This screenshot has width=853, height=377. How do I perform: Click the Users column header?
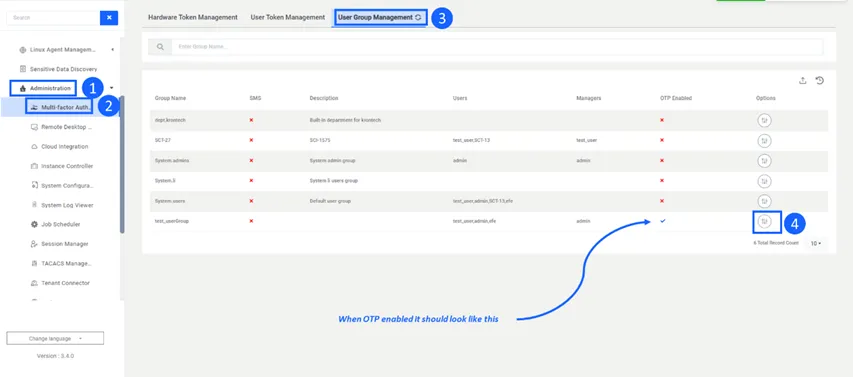[x=459, y=98]
